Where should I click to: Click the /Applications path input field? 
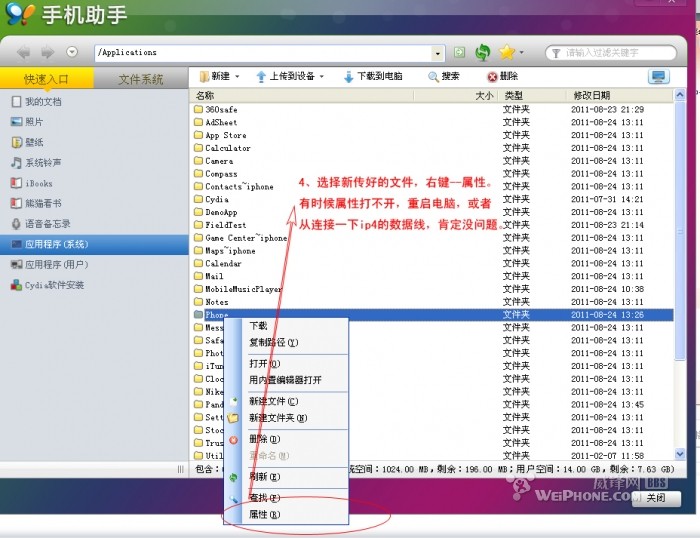click(264, 53)
